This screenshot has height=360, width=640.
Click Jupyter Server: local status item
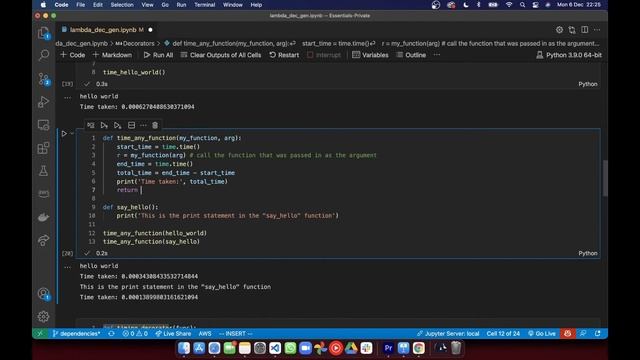(x=448, y=333)
